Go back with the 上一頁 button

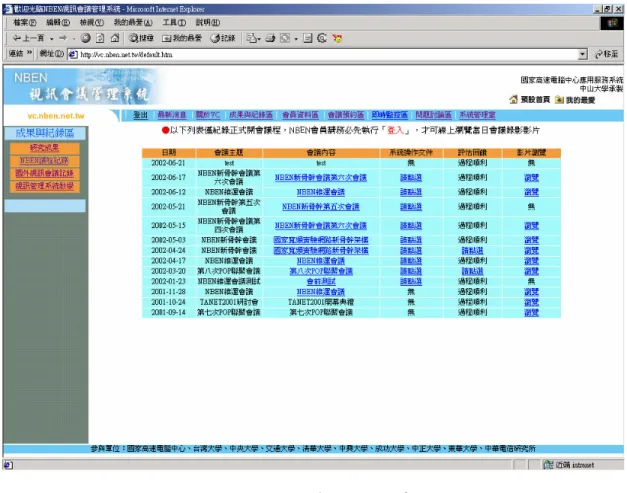click(28, 38)
